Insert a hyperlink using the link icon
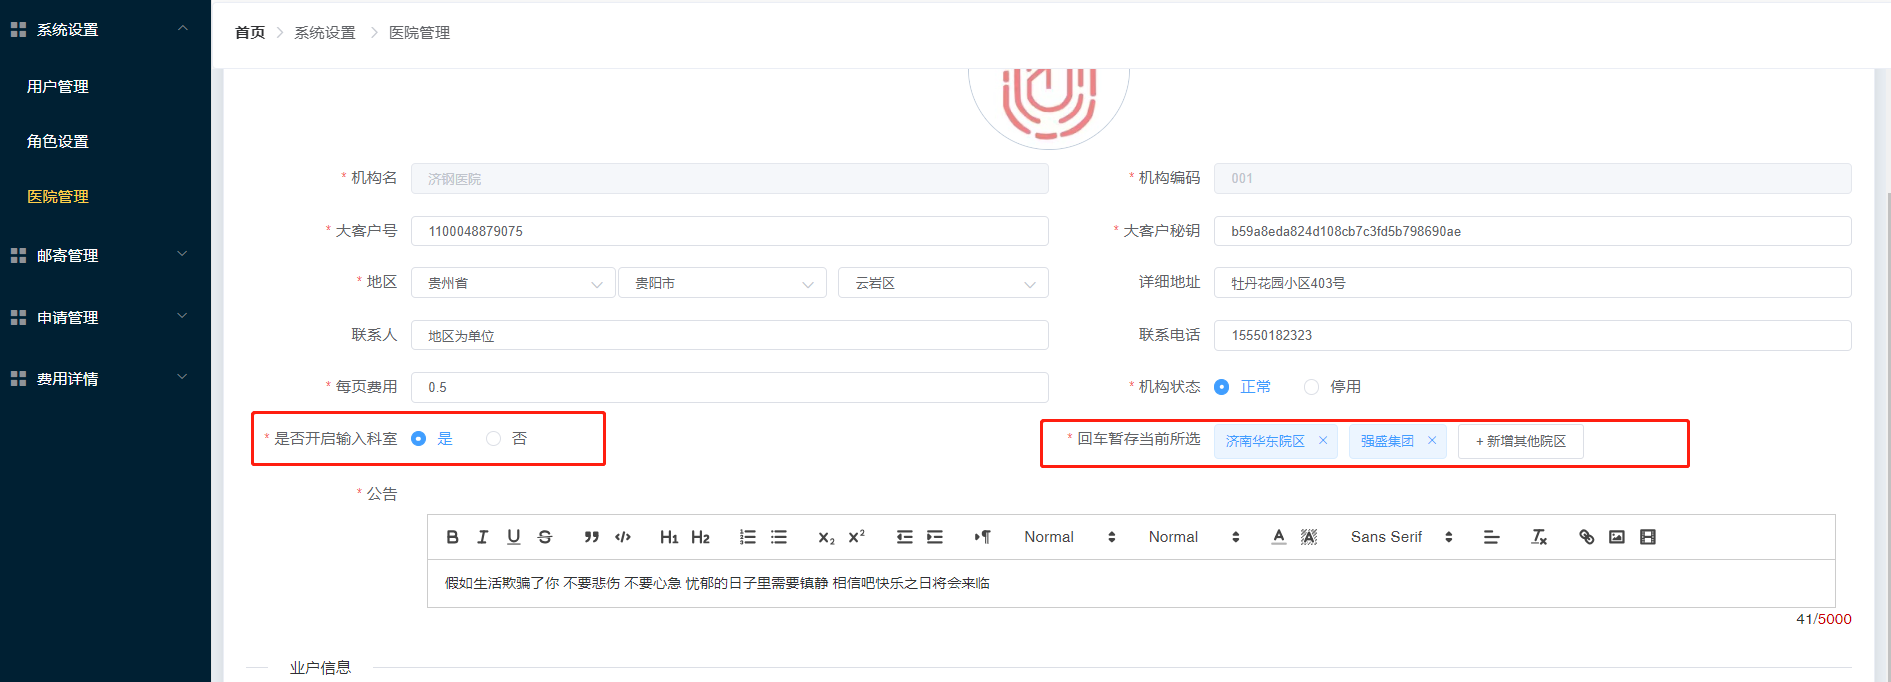Viewport: 1891px width, 682px height. pos(1586,537)
